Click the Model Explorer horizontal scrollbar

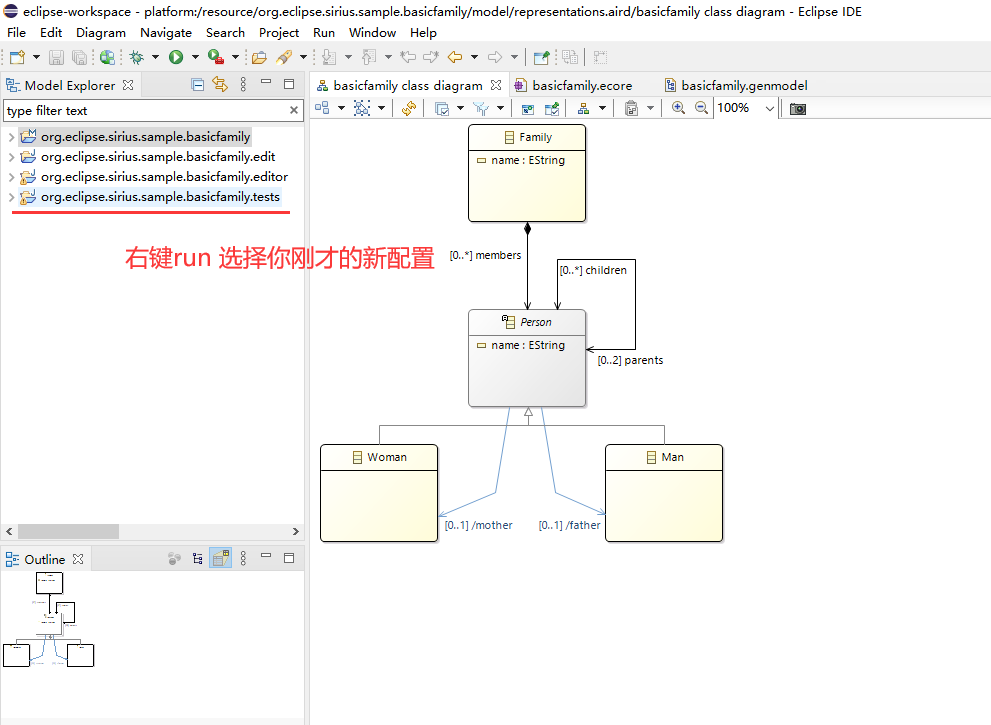[68, 531]
